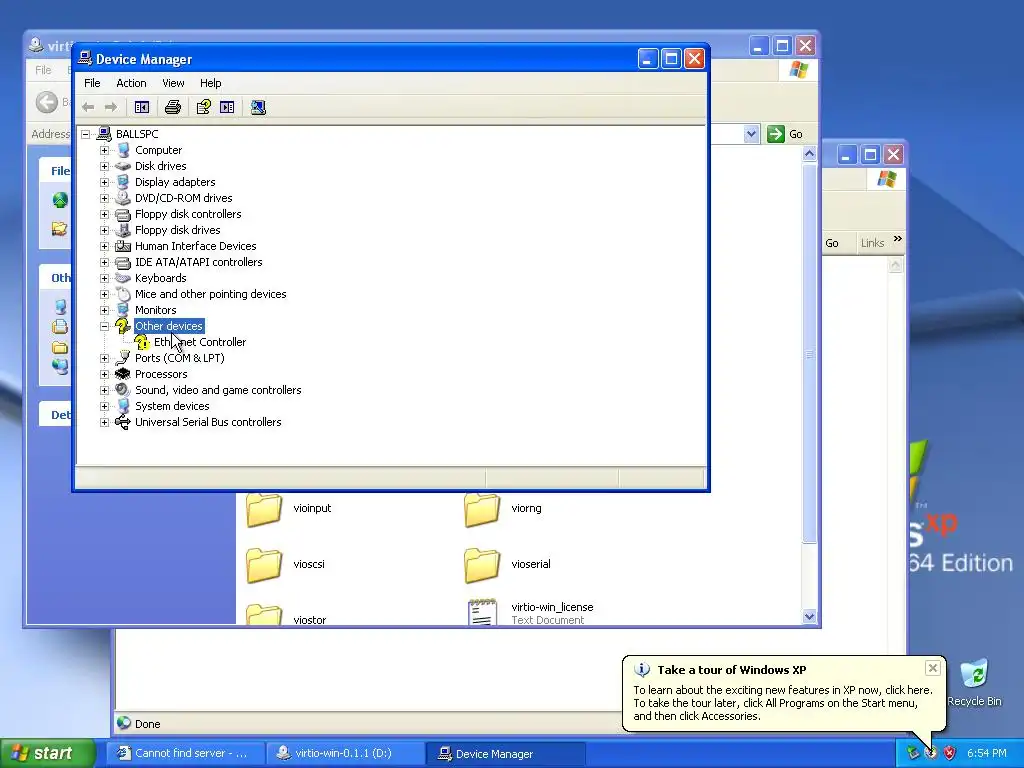1024x768 pixels.
Task: Switch to Cannot find server taskbar button
Action: (185, 753)
